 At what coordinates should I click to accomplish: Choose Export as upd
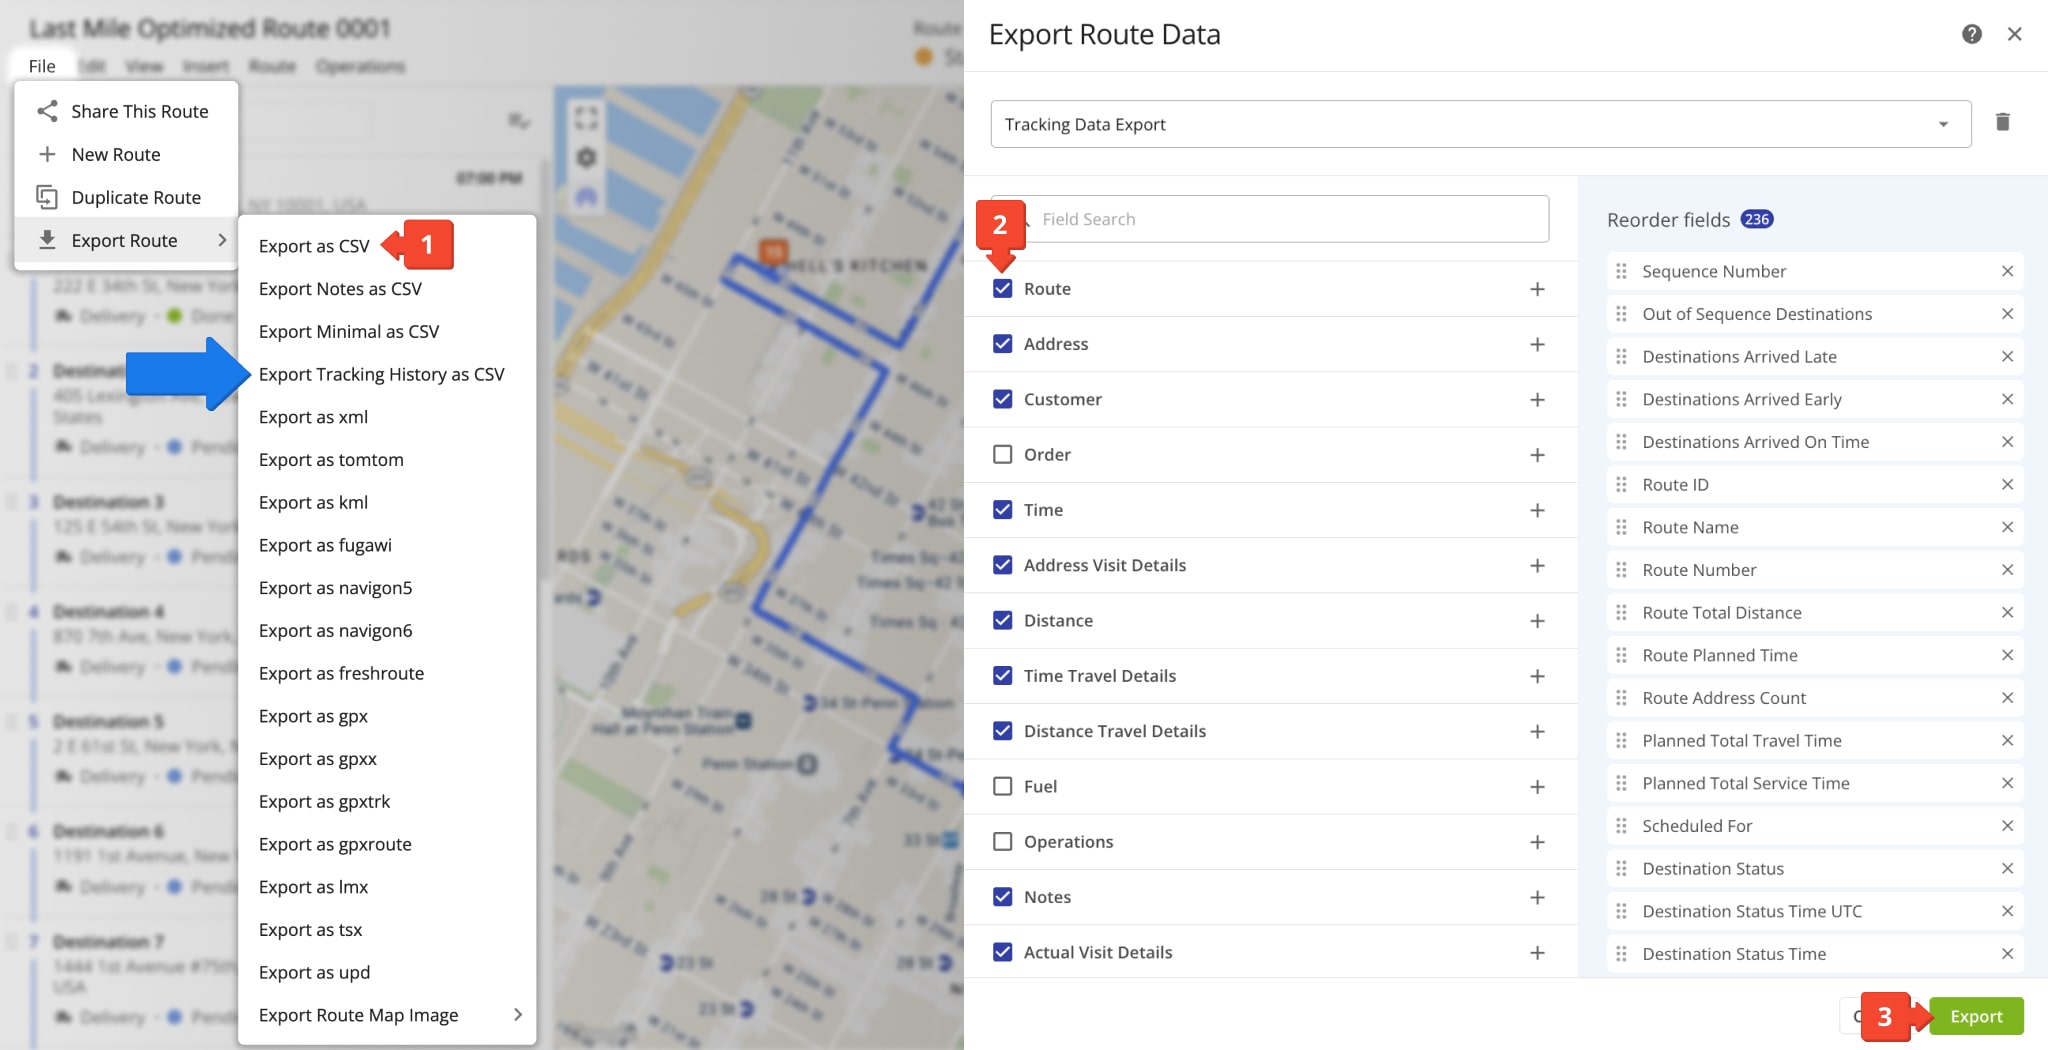tap(314, 972)
